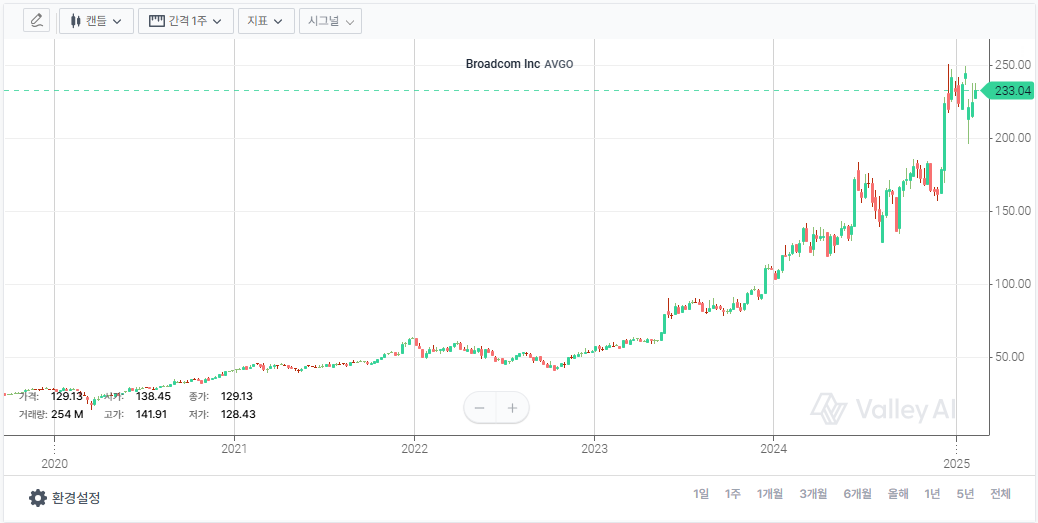This screenshot has width=1038, height=523.
Task: Click the 100.00 price axis label
Action: coord(1013,284)
